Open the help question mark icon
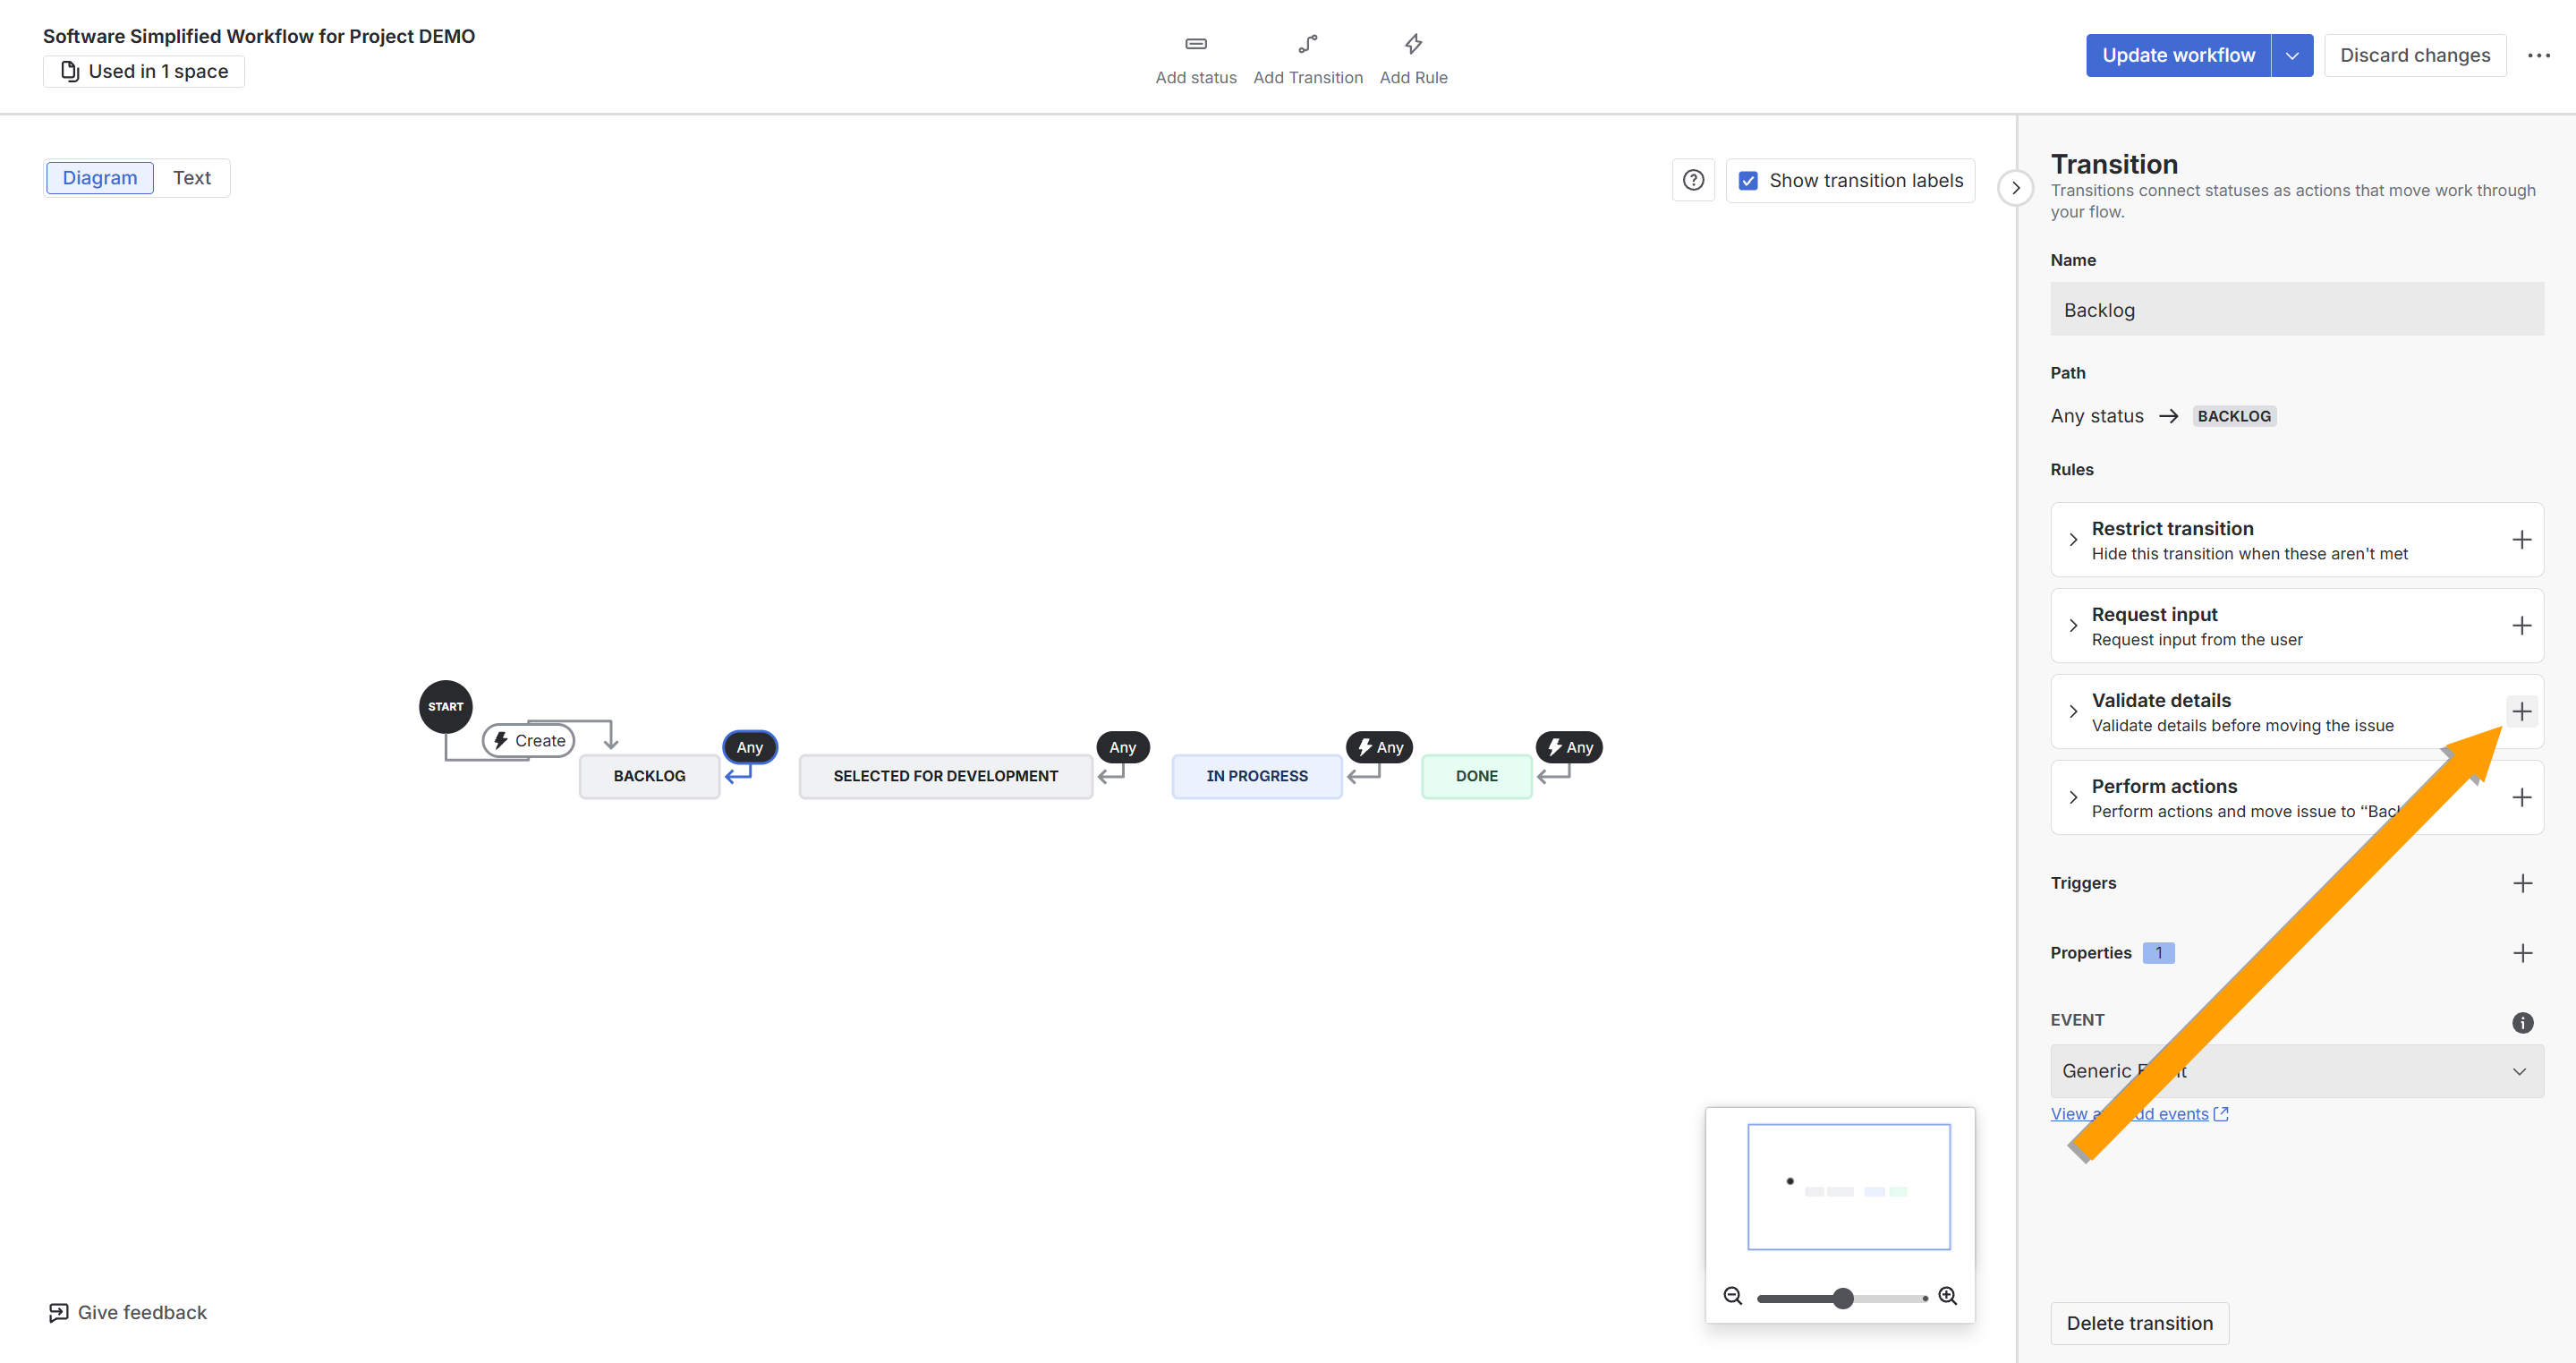 [x=1693, y=180]
